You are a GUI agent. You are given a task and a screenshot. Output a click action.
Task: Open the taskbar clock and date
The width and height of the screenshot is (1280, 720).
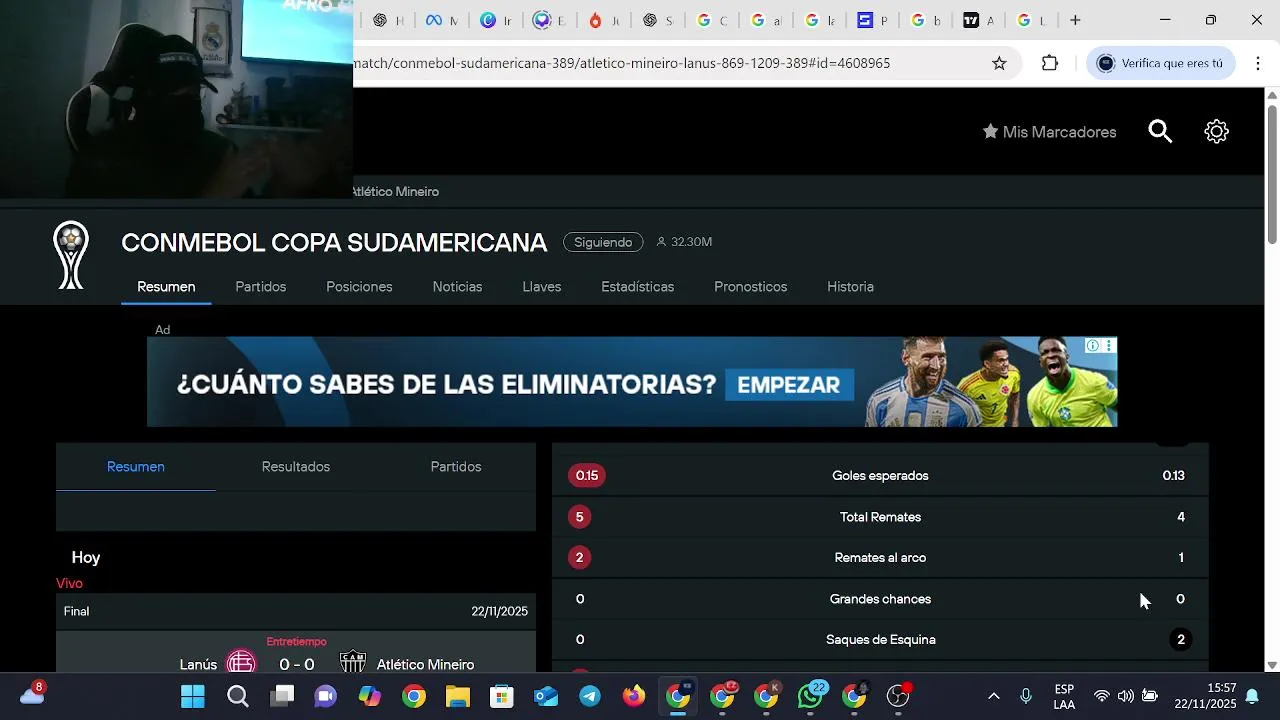pyautogui.click(x=1205, y=696)
